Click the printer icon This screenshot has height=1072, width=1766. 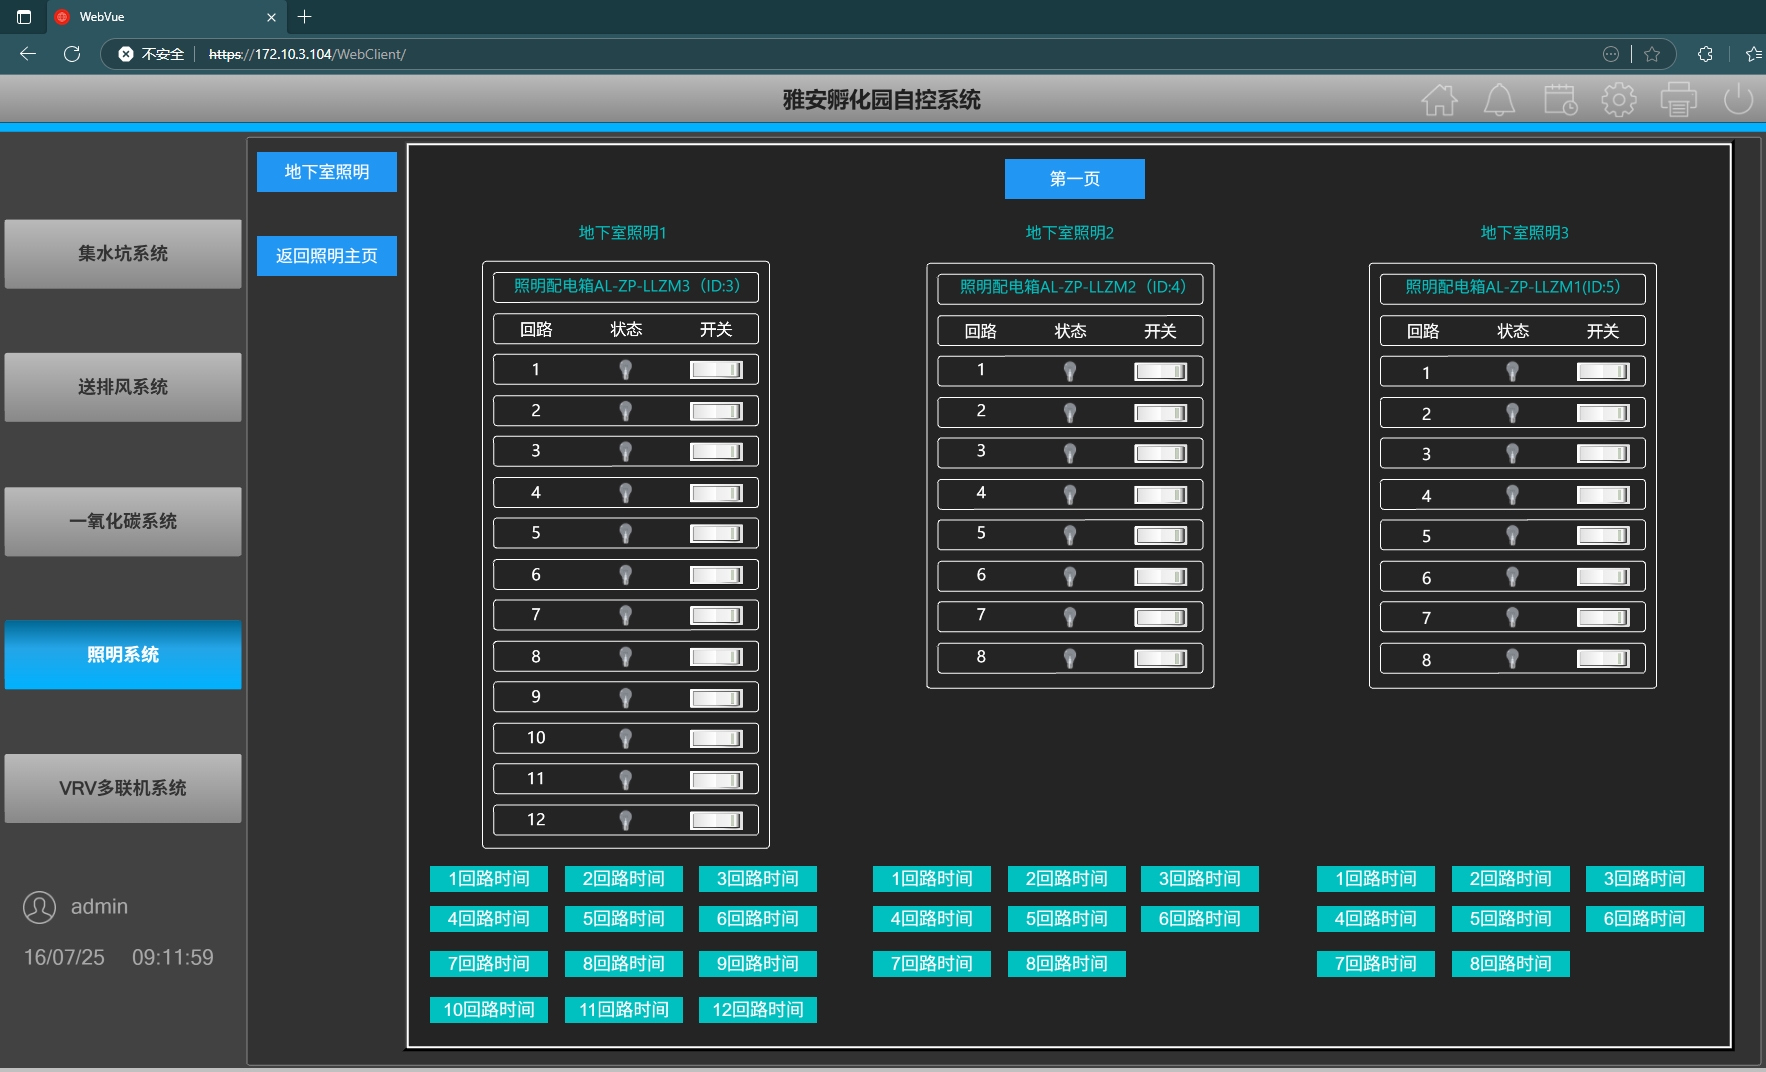(x=1678, y=100)
